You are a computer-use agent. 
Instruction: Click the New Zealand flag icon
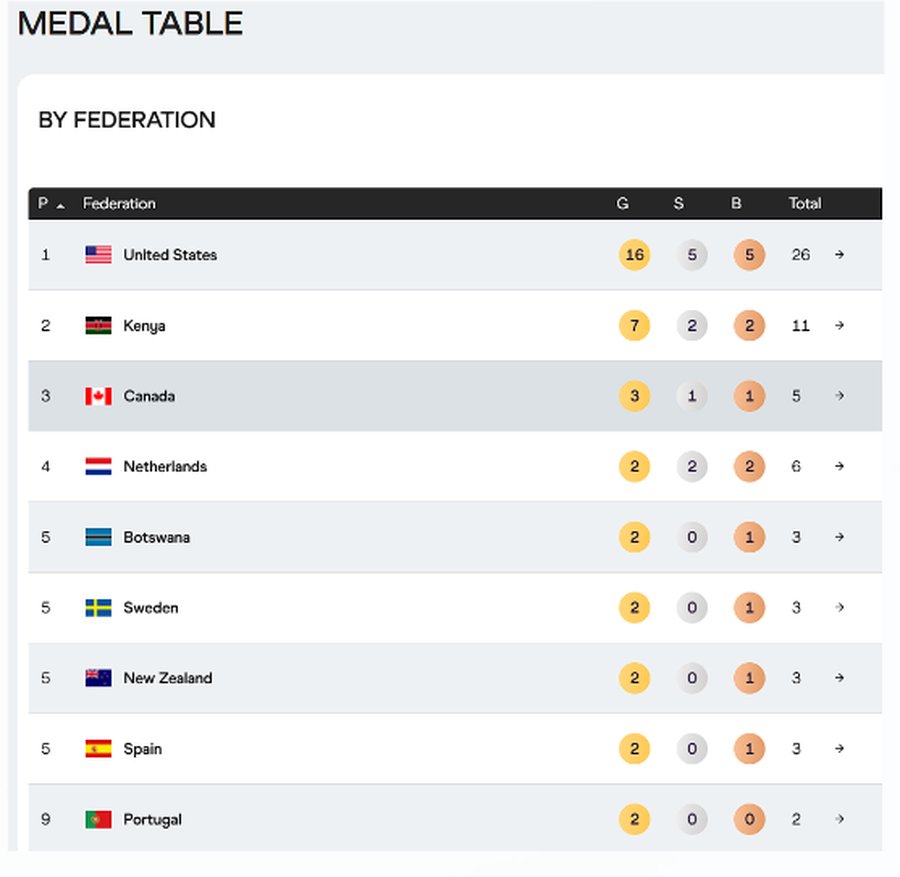pyautogui.click(x=97, y=678)
